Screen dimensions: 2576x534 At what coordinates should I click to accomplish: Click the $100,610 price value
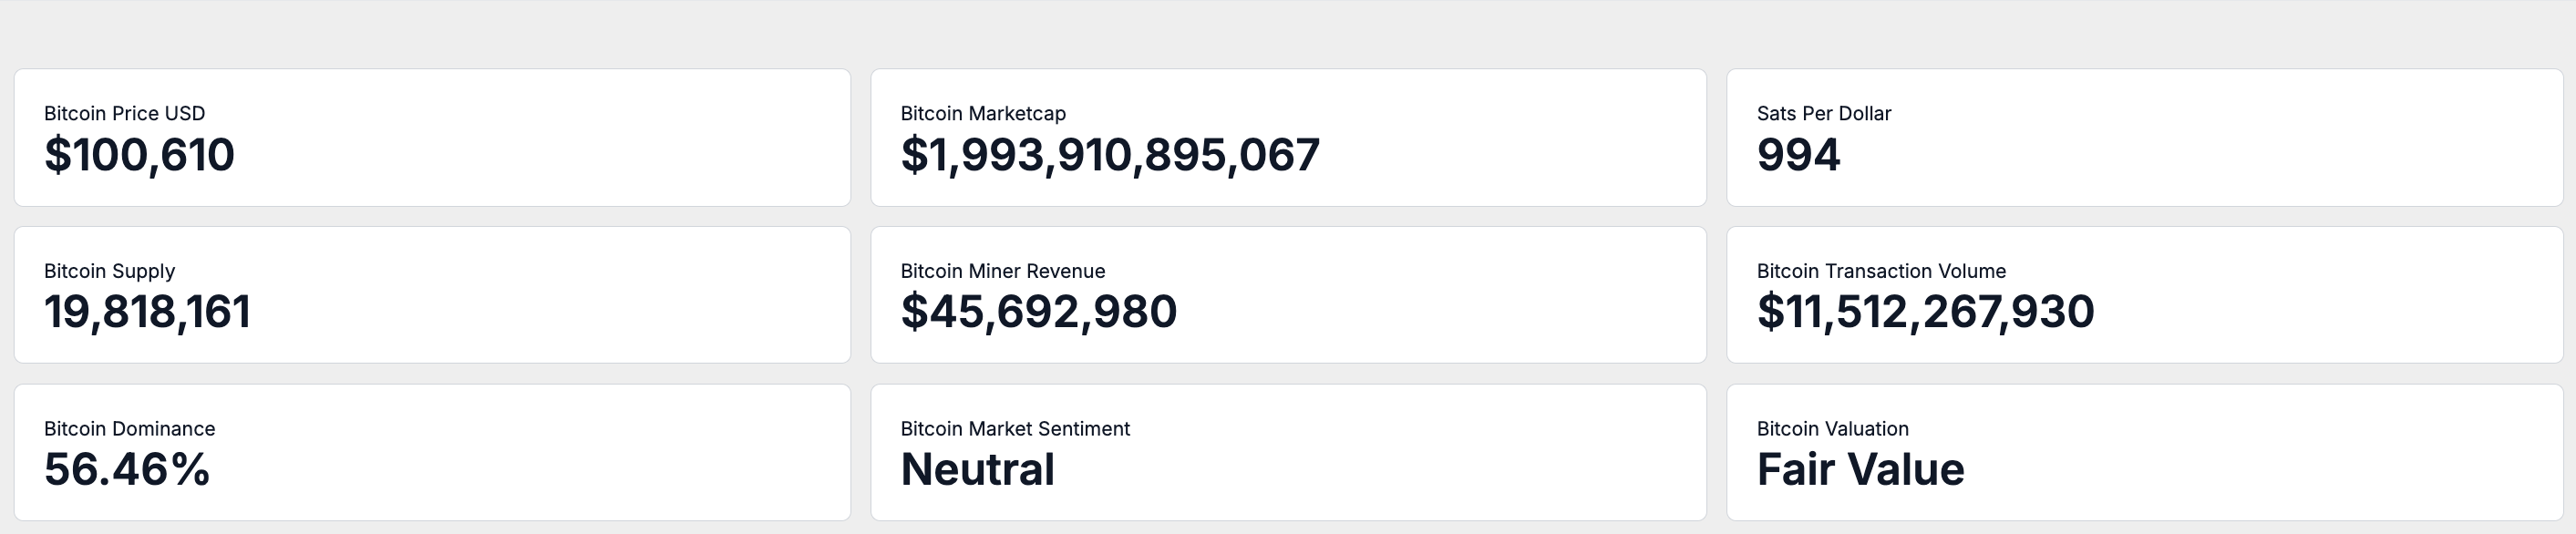[139, 155]
